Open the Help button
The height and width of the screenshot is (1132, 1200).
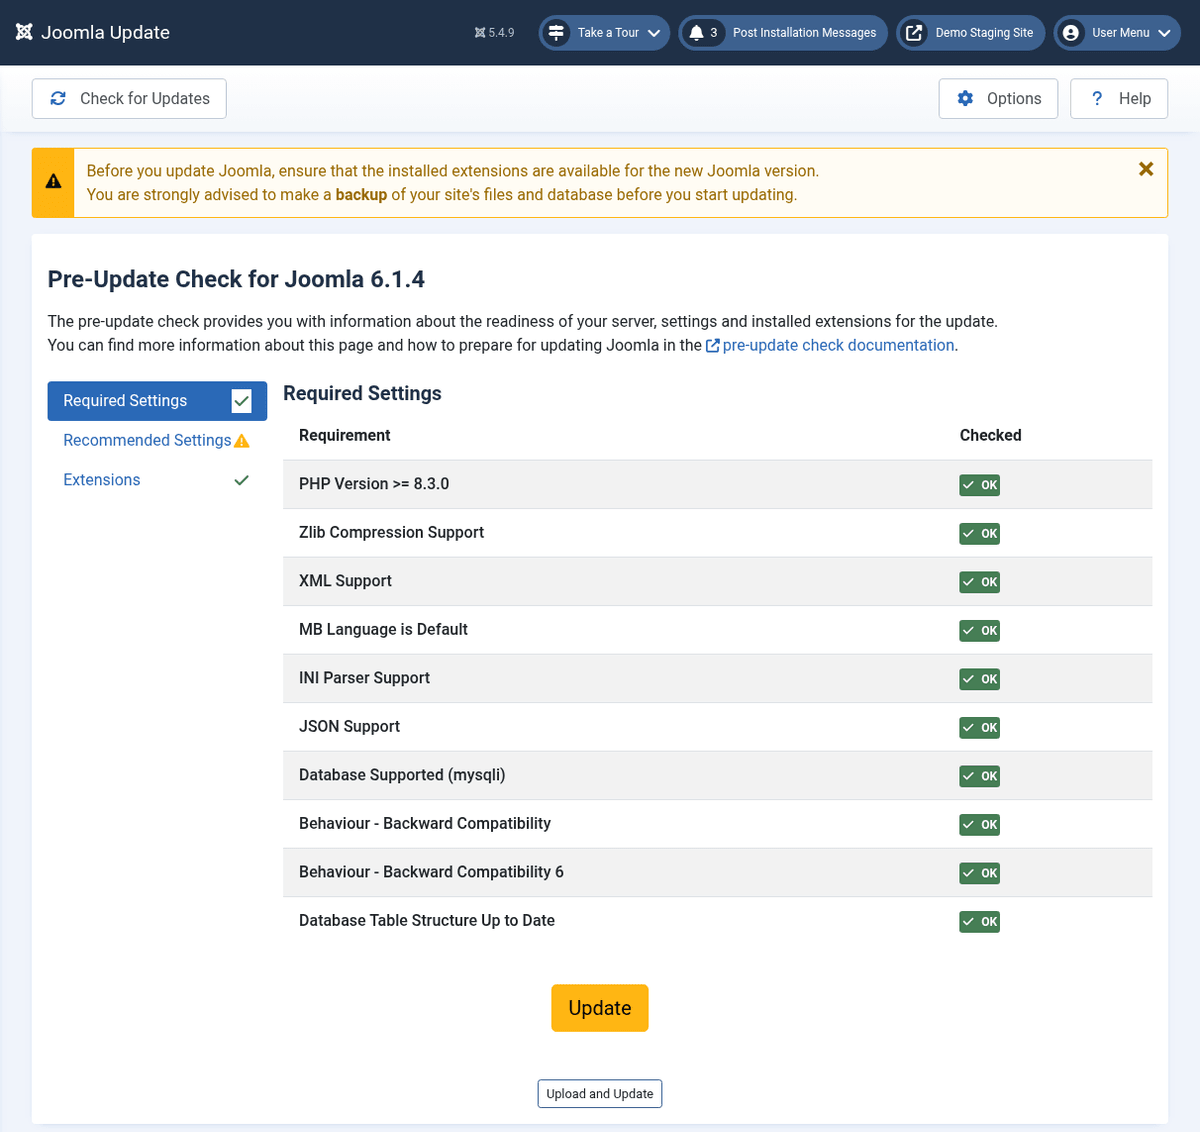coord(1119,98)
